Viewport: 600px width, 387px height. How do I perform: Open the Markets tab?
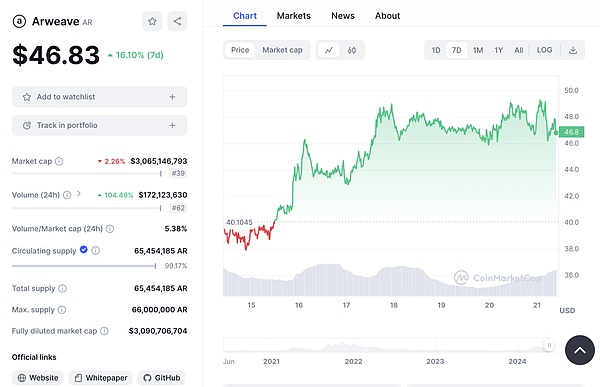(x=293, y=16)
